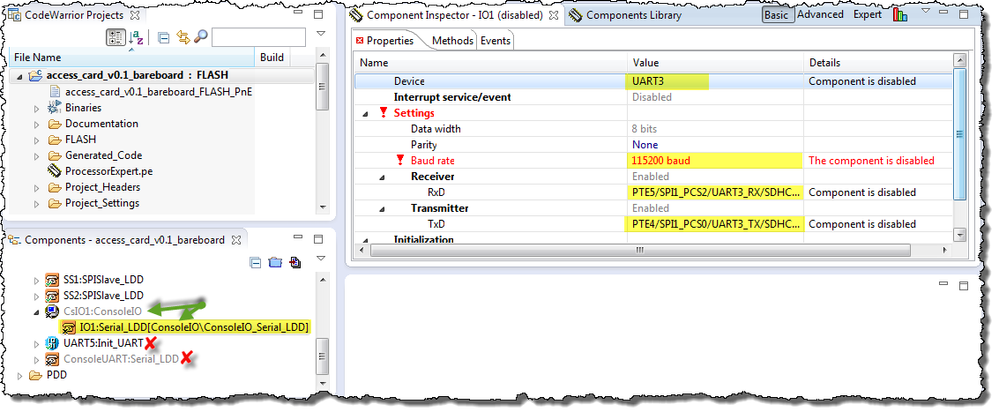Expand the PDD folder in Components

coord(20,376)
